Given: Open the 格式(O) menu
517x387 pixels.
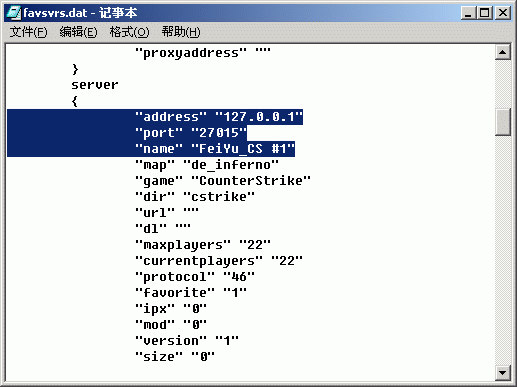Looking at the screenshot, I should tap(129, 32).
